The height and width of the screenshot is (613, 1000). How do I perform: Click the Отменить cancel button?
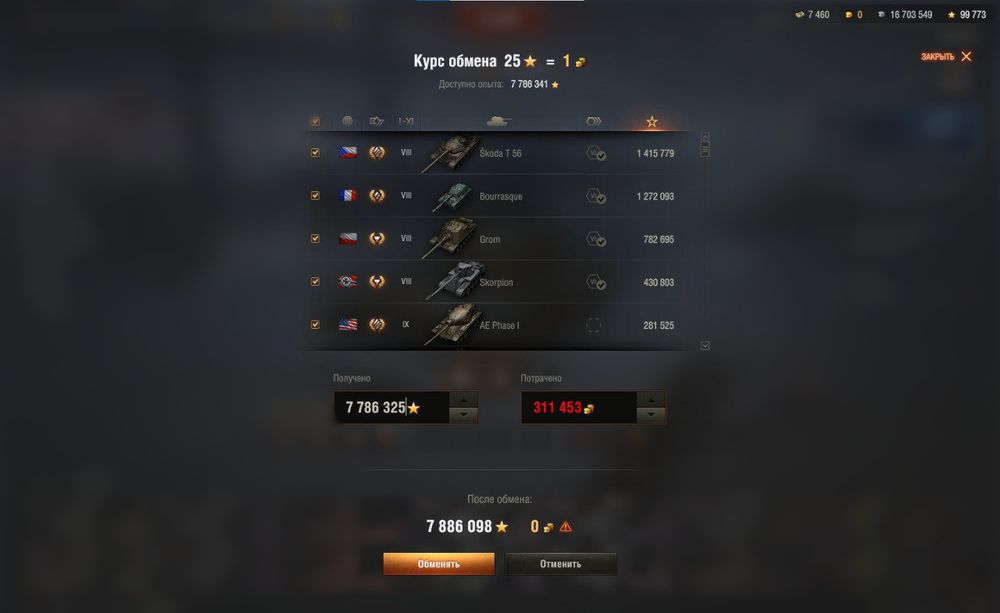[x=561, y=564]
